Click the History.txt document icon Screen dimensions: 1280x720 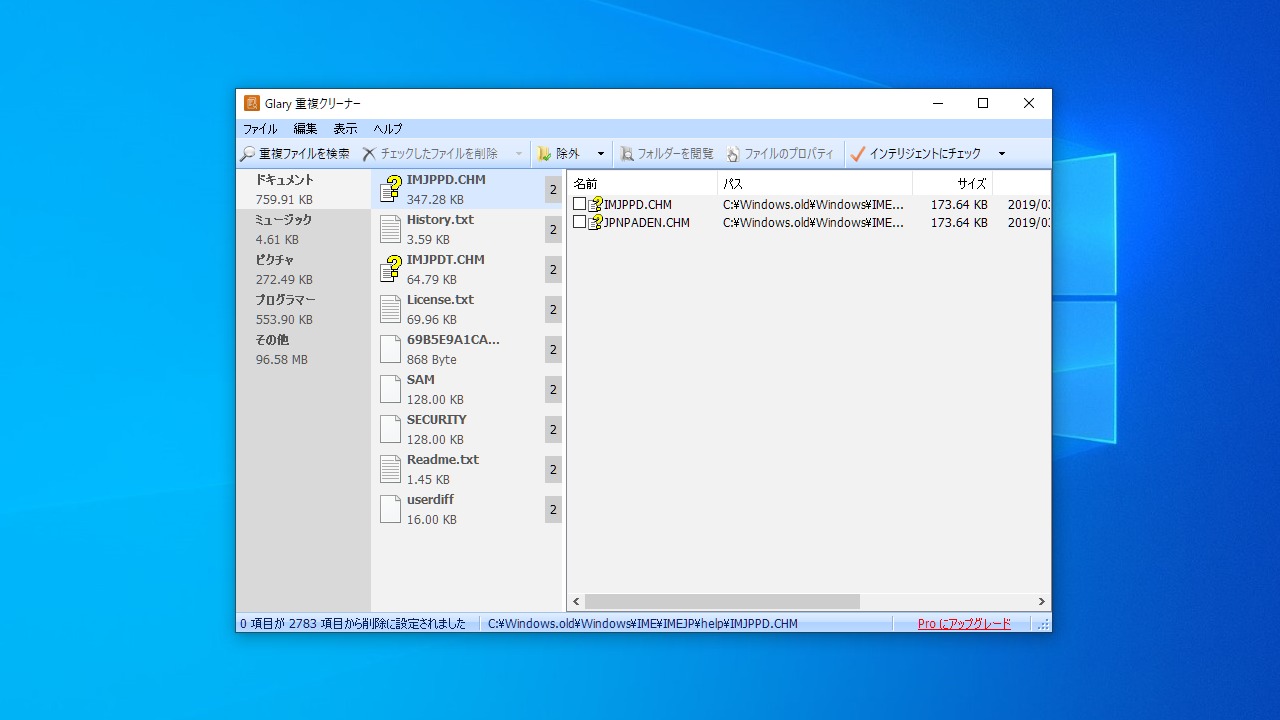390,229
